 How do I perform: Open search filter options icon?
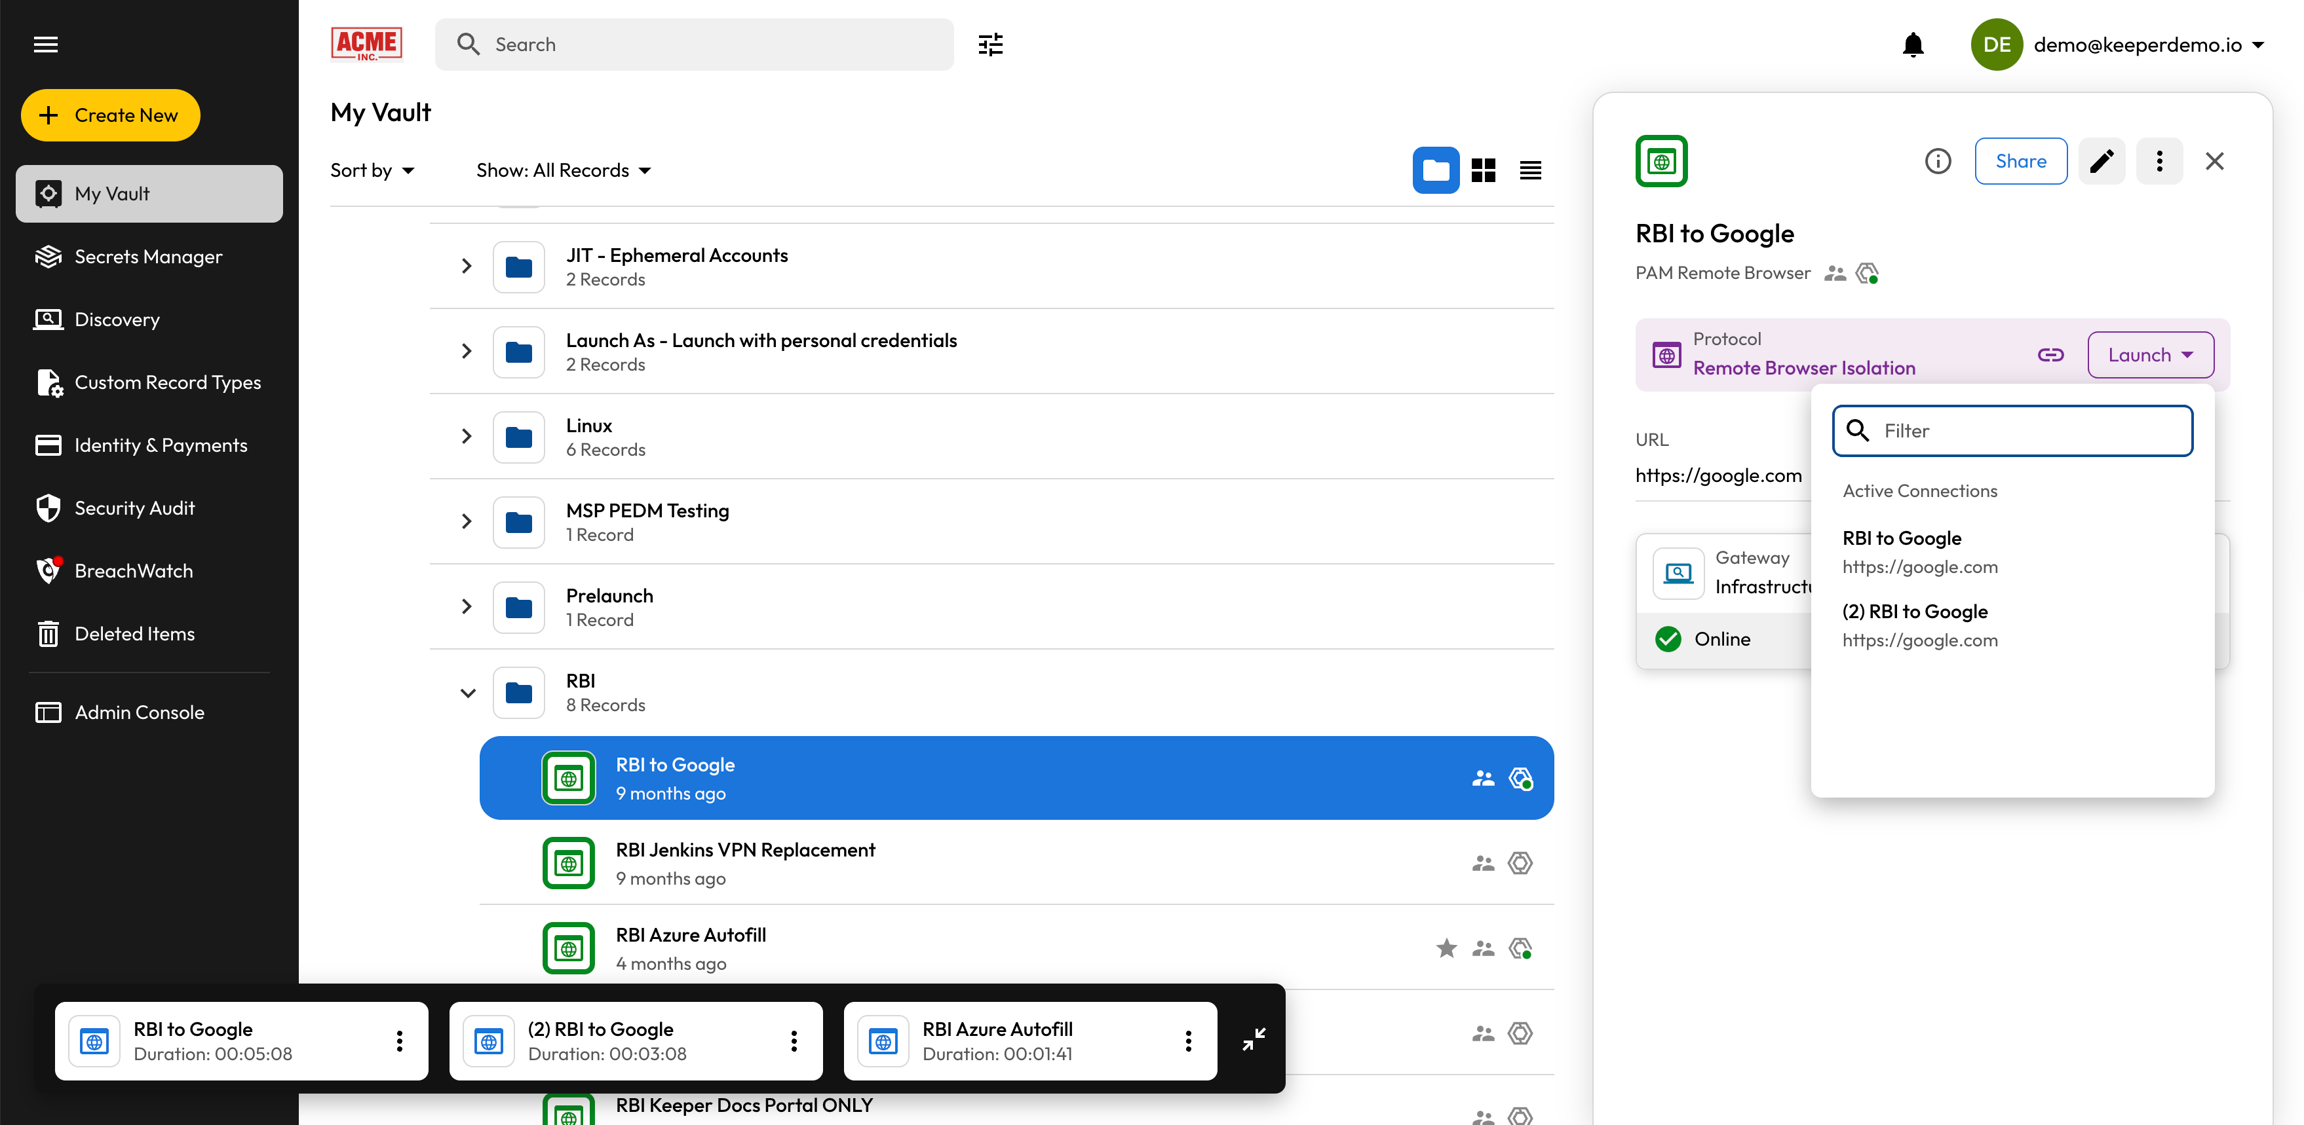click(990, 44)
